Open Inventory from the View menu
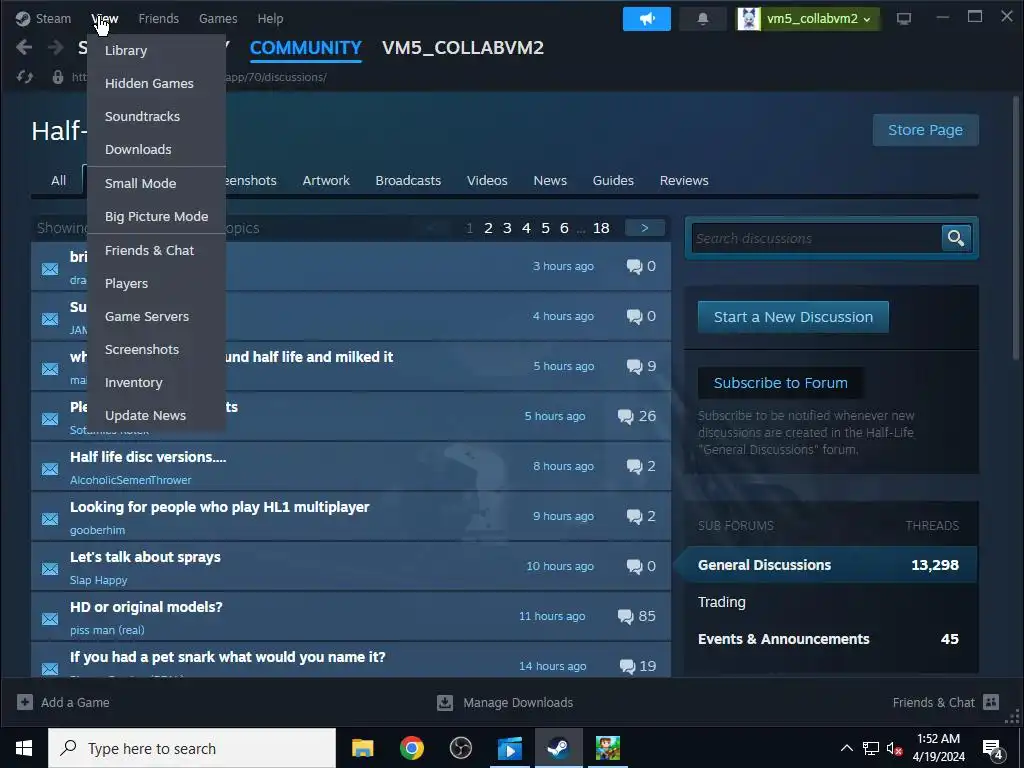Image resolution: width=1024 pixels, height=768 pixels. pos(157,383)
